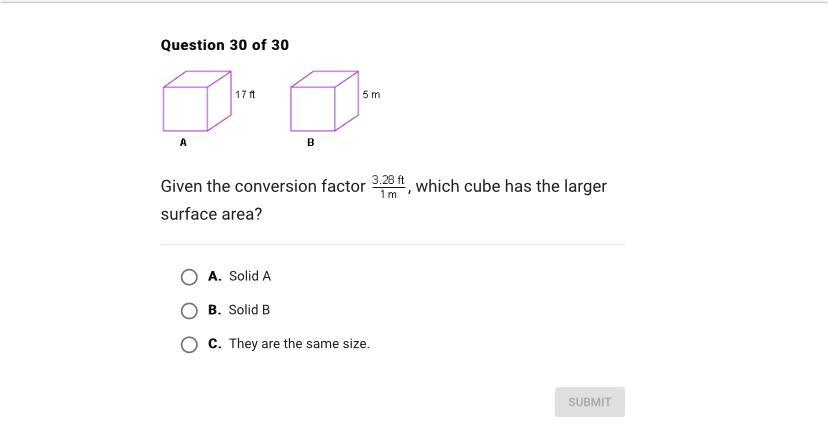Click the bold letter A option label

click(x=214, y=276)
